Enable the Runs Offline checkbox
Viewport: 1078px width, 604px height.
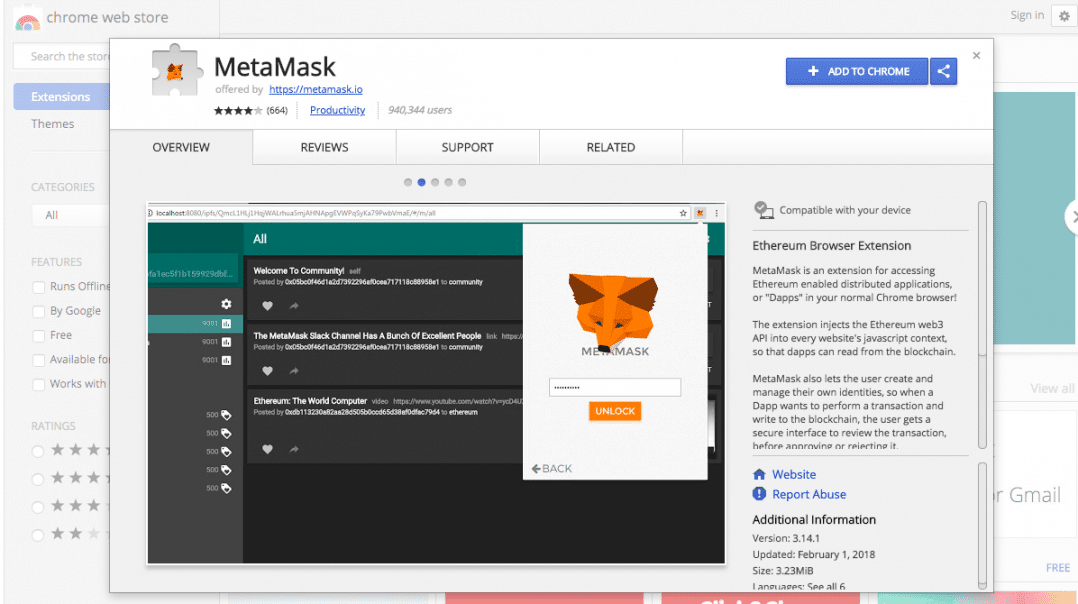[x=38, y=287]
